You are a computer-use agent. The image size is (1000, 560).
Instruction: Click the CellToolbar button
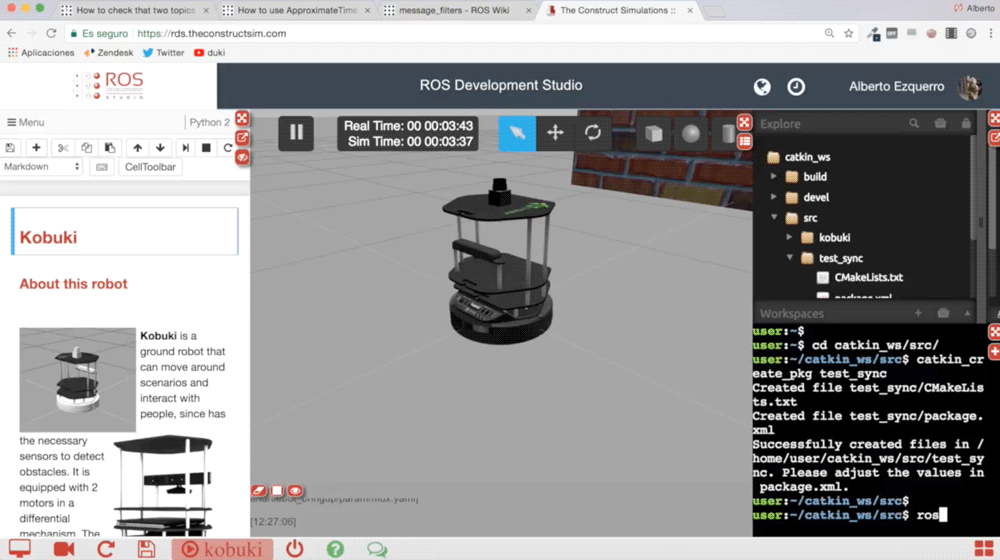coord(150,167)
